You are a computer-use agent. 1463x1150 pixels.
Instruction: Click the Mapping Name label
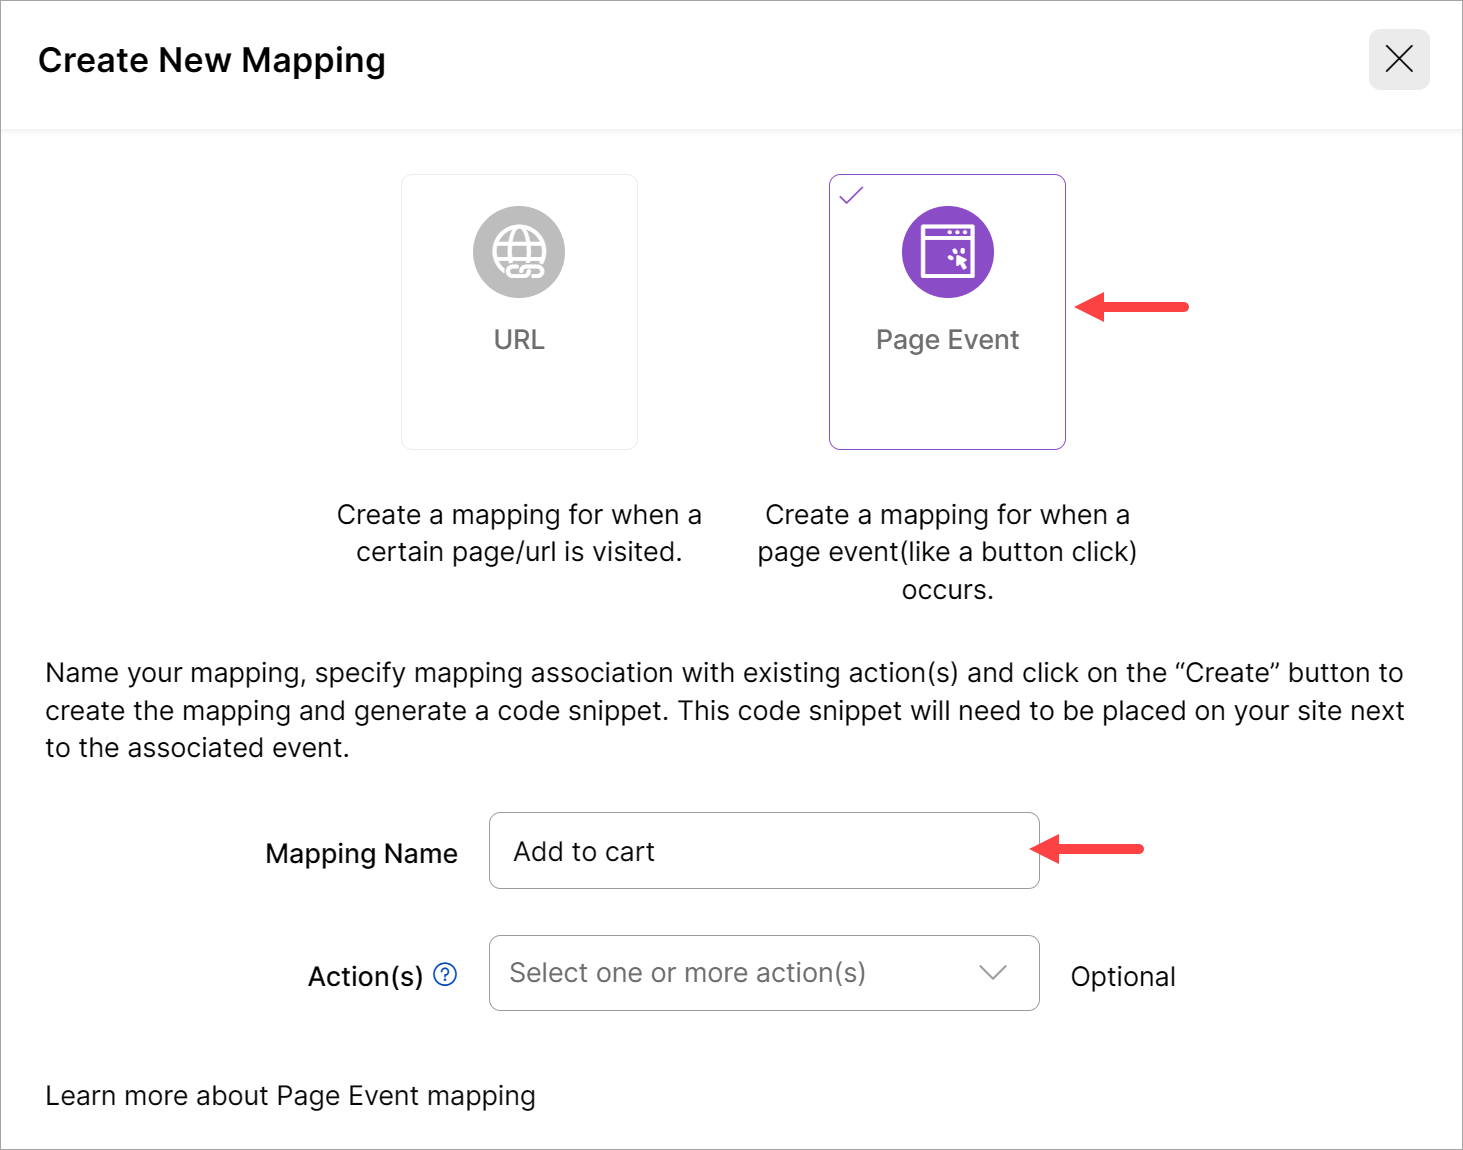tap(361, 854)
